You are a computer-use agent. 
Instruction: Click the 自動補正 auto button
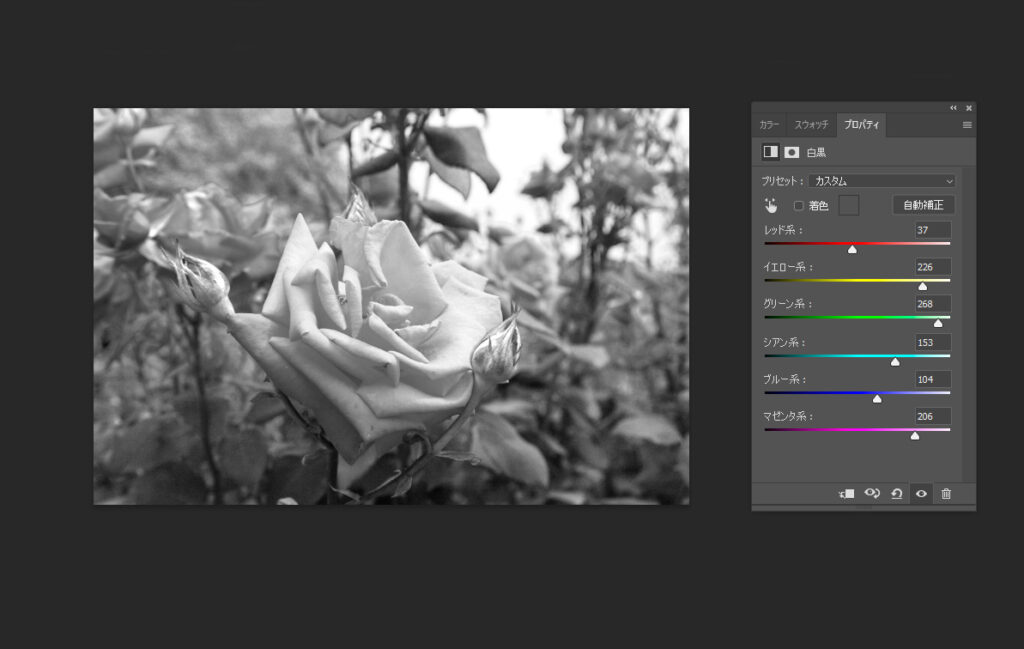(x=923, y=205)
